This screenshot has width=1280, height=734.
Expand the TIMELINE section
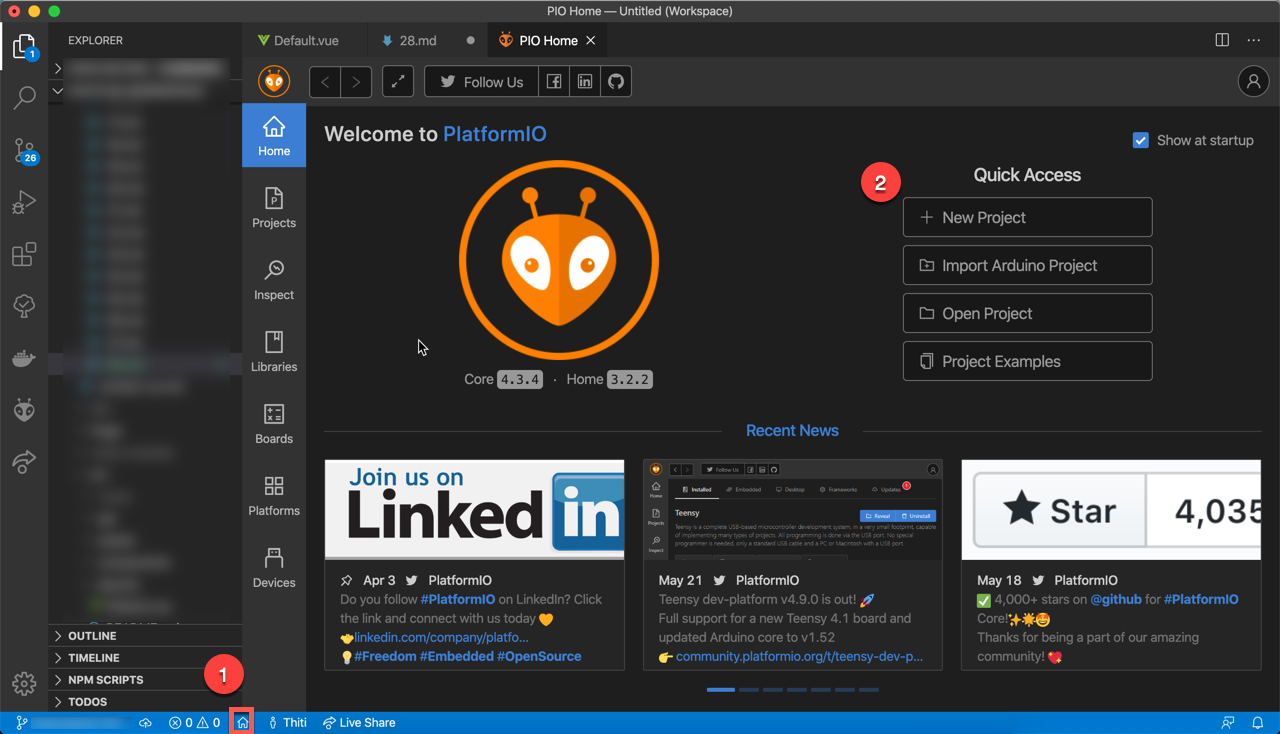point(93,658)
